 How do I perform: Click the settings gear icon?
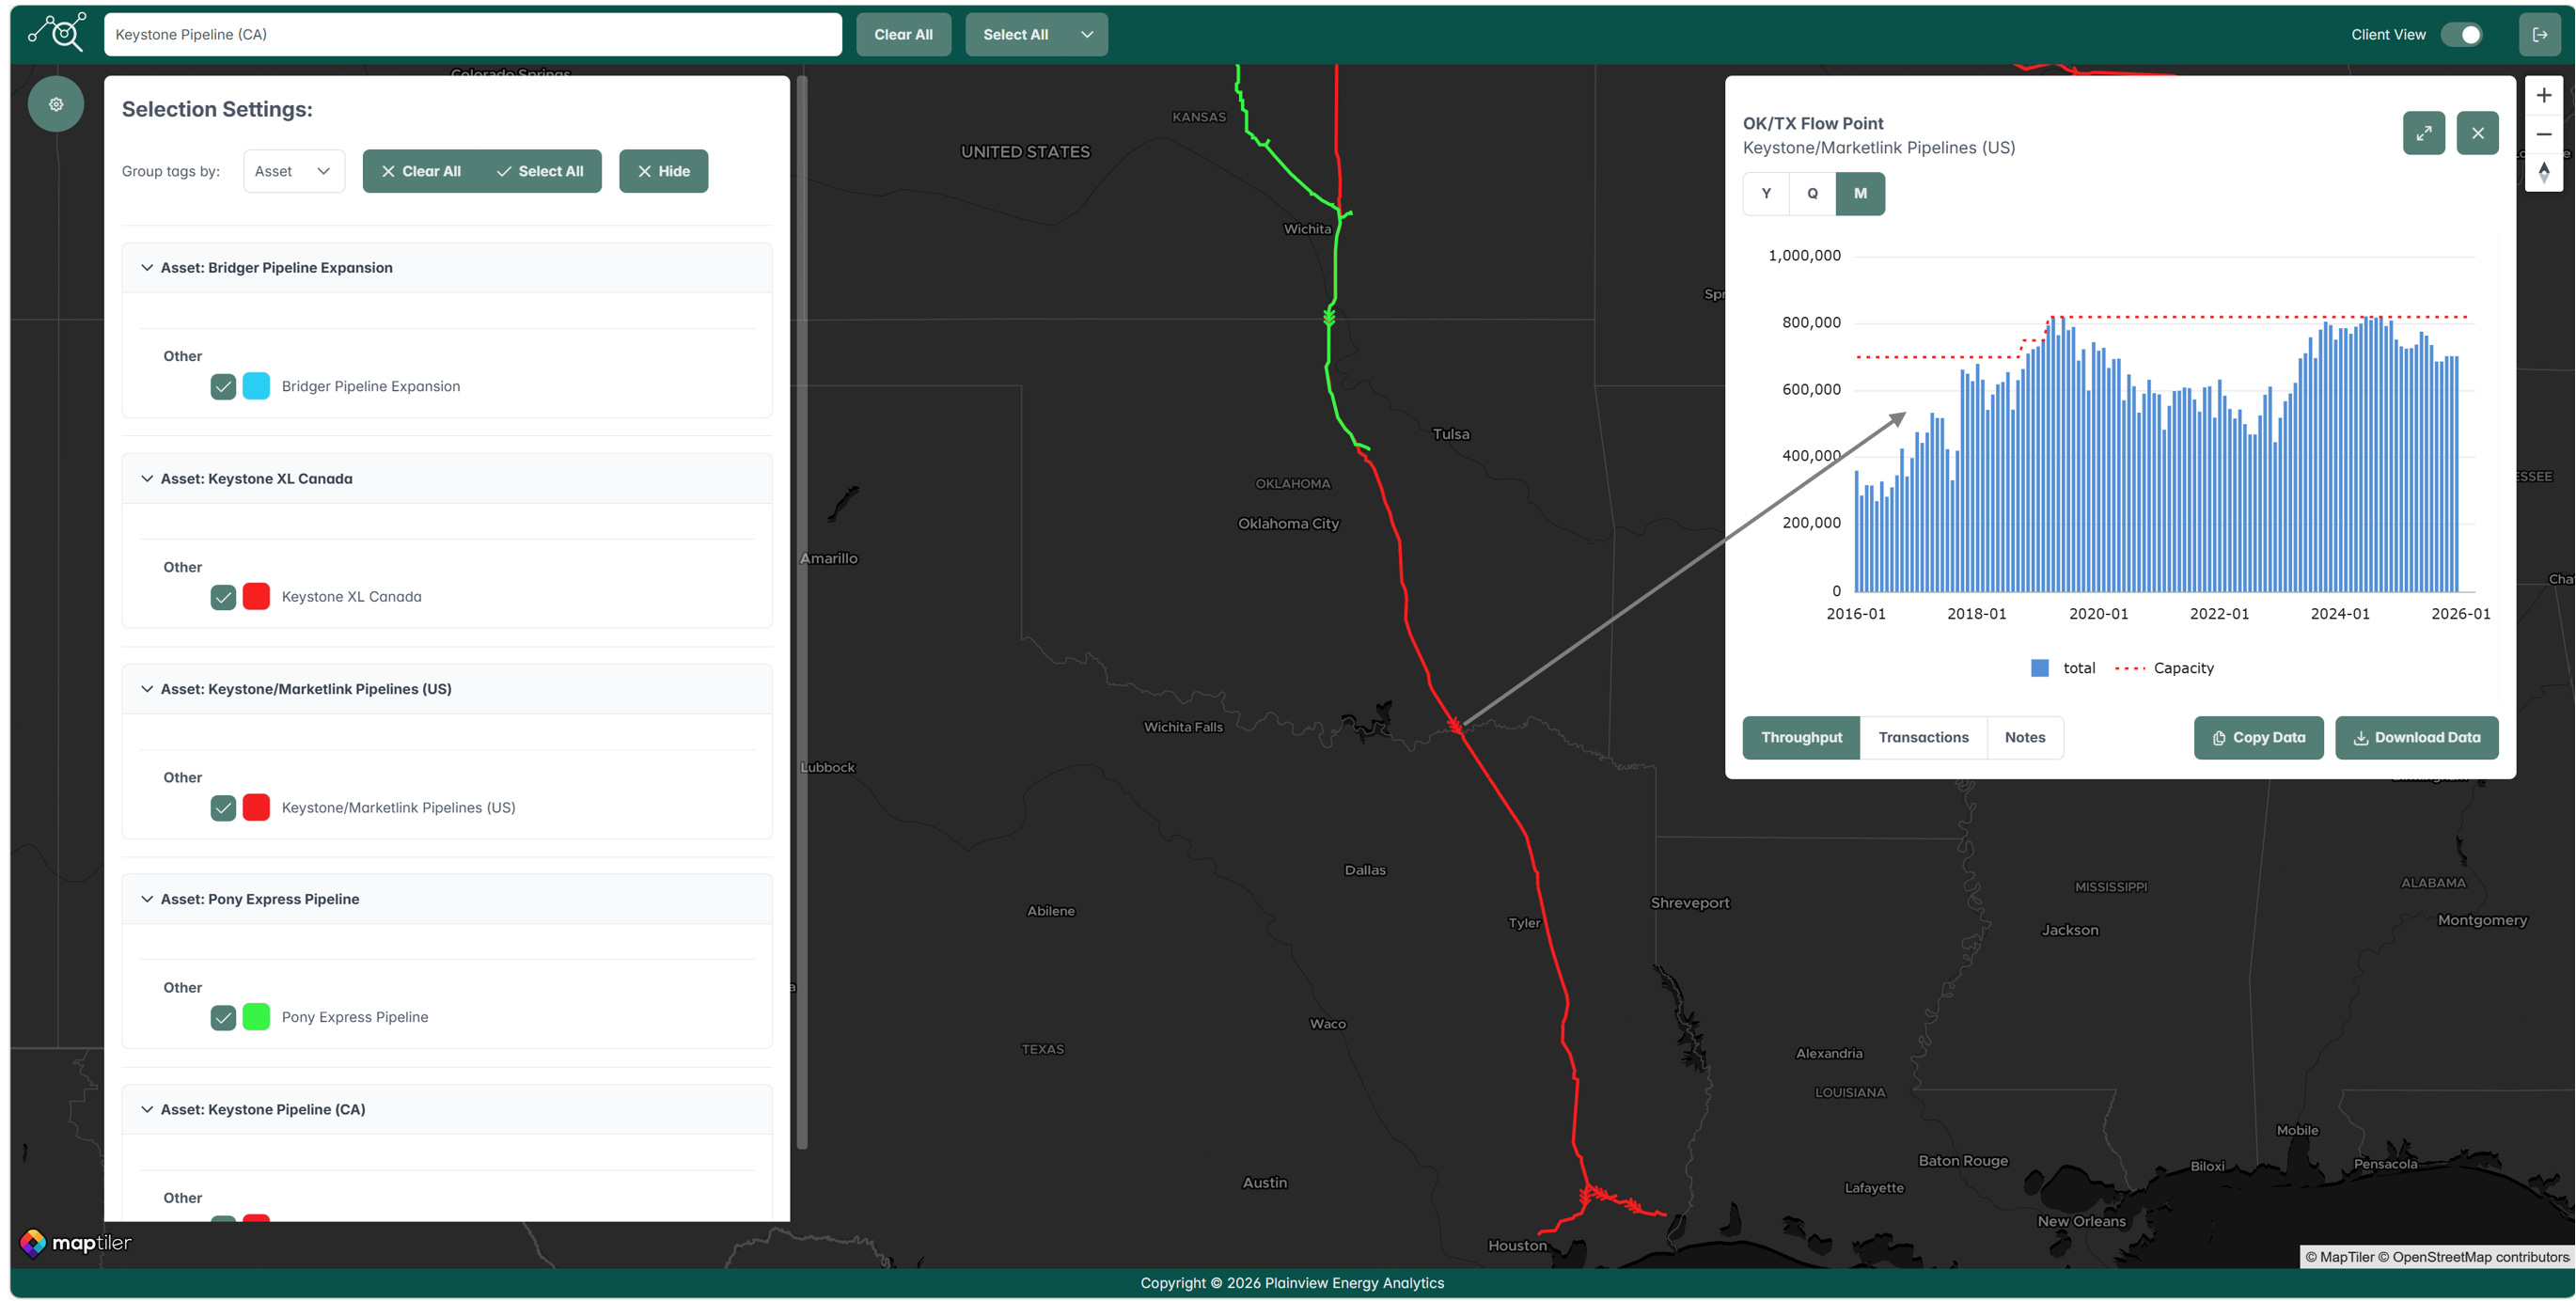tap(56, 104)
